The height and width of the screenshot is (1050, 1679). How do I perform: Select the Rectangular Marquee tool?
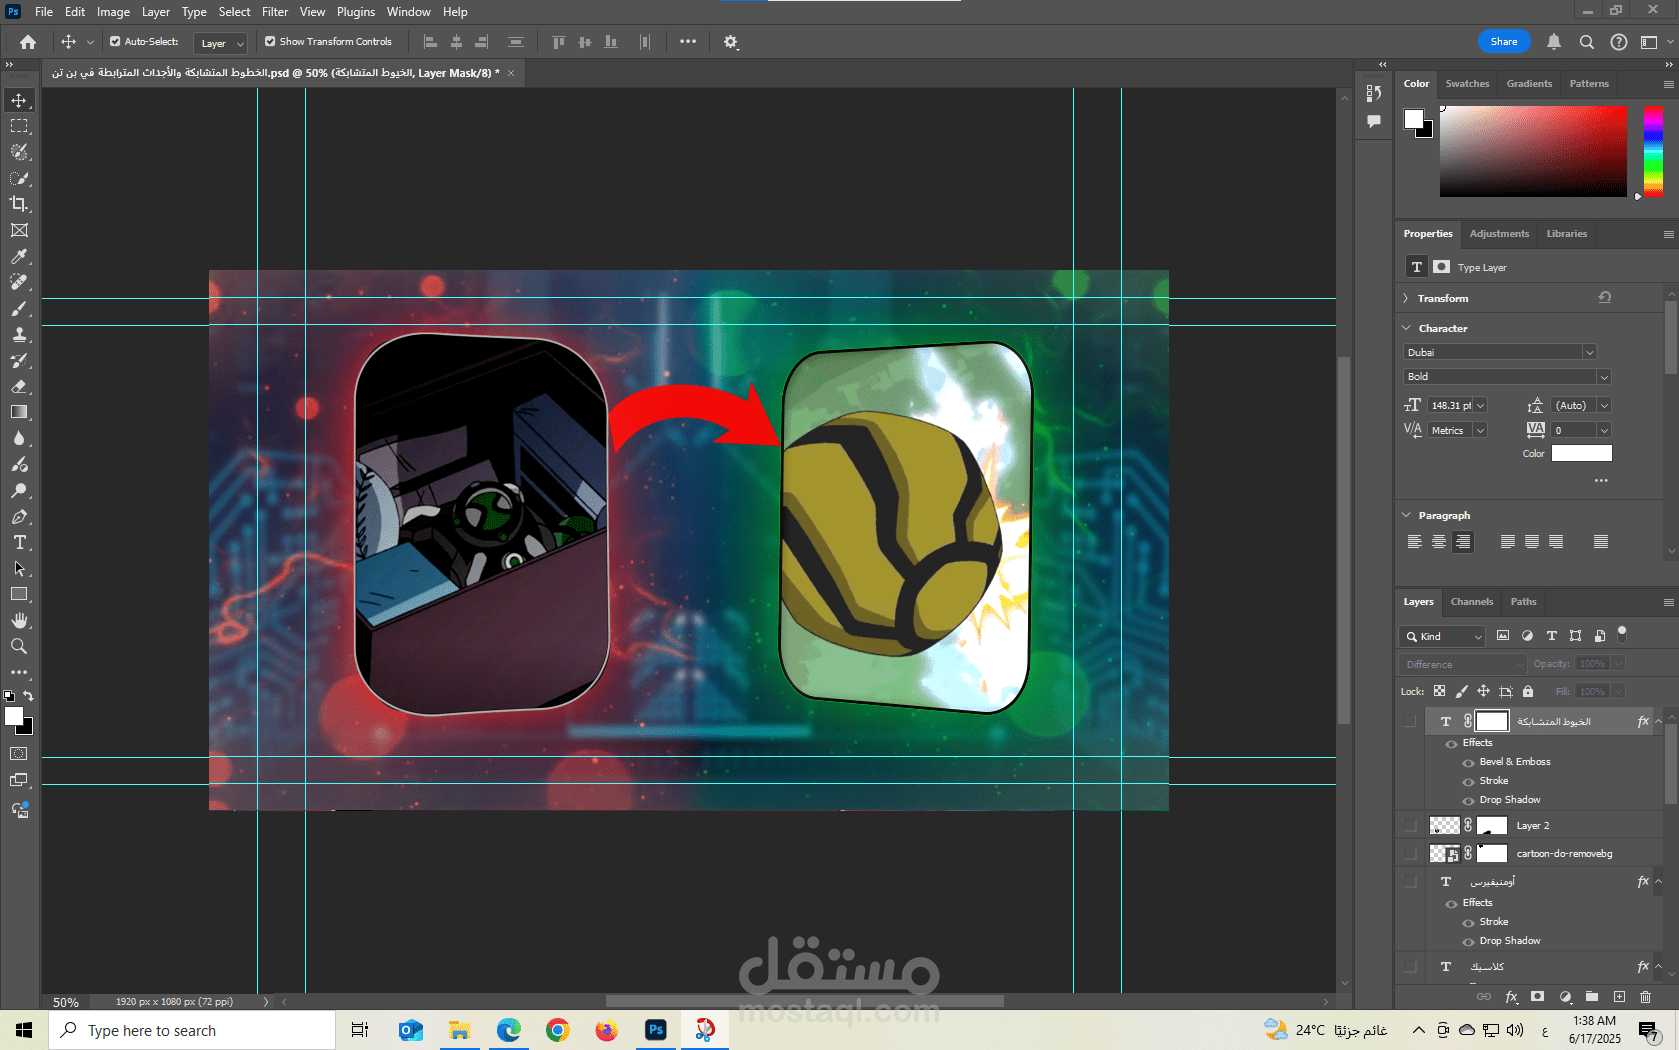[x=19, y=126]
